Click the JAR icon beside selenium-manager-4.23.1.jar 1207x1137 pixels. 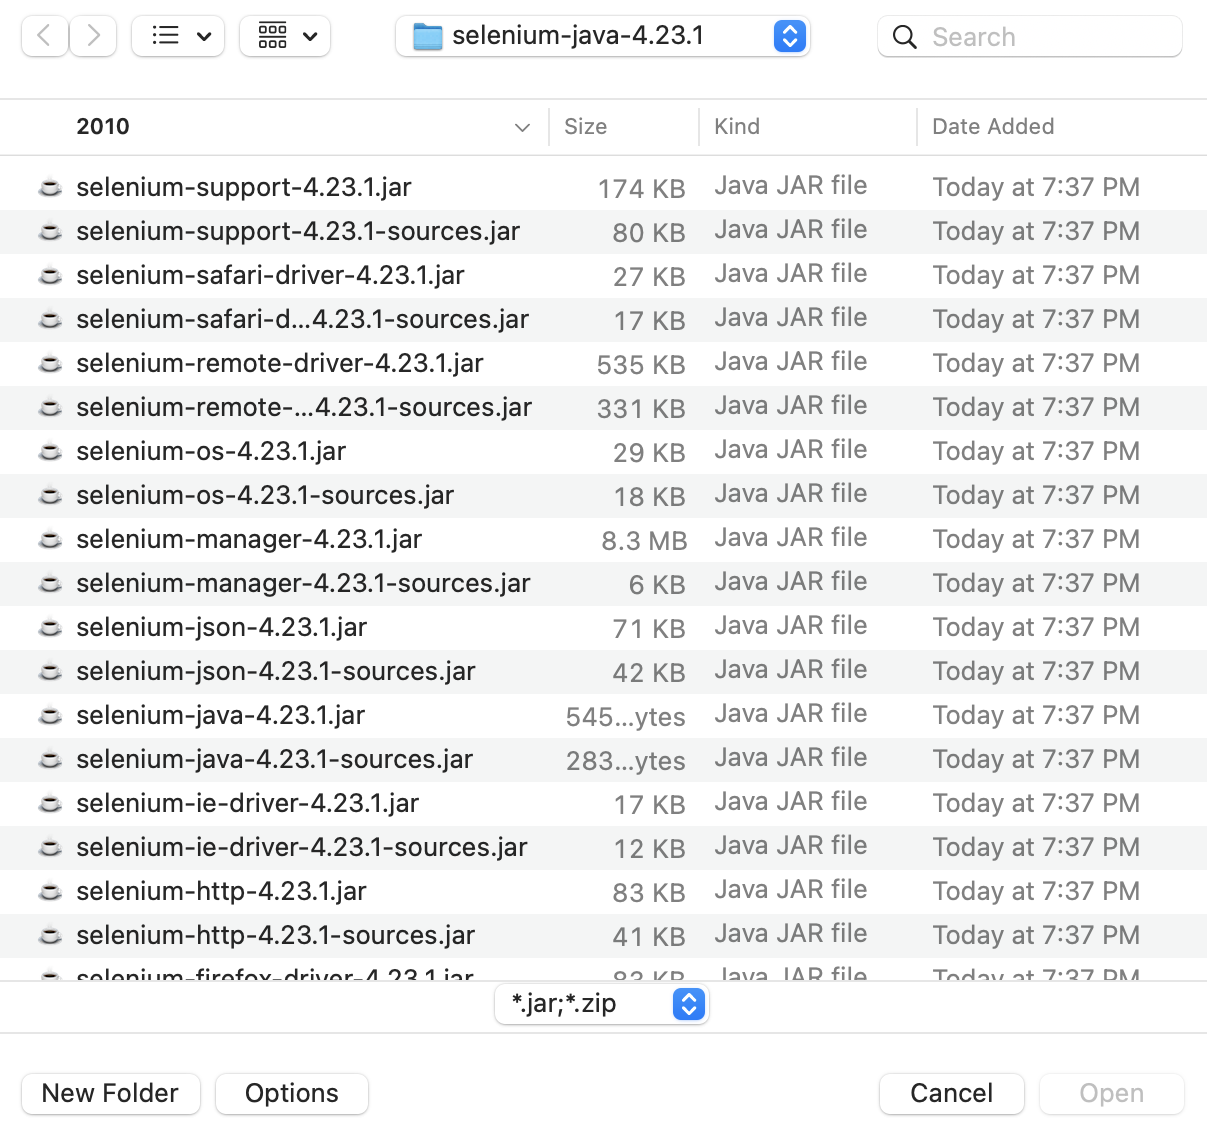click(50, 539)
